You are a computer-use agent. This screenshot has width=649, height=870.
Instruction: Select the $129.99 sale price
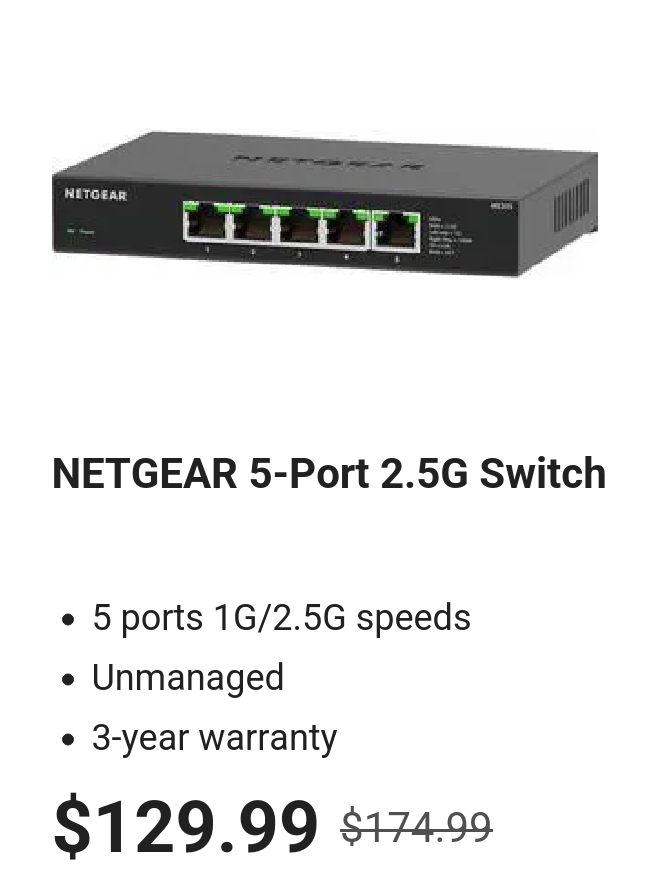click(186, 824)
